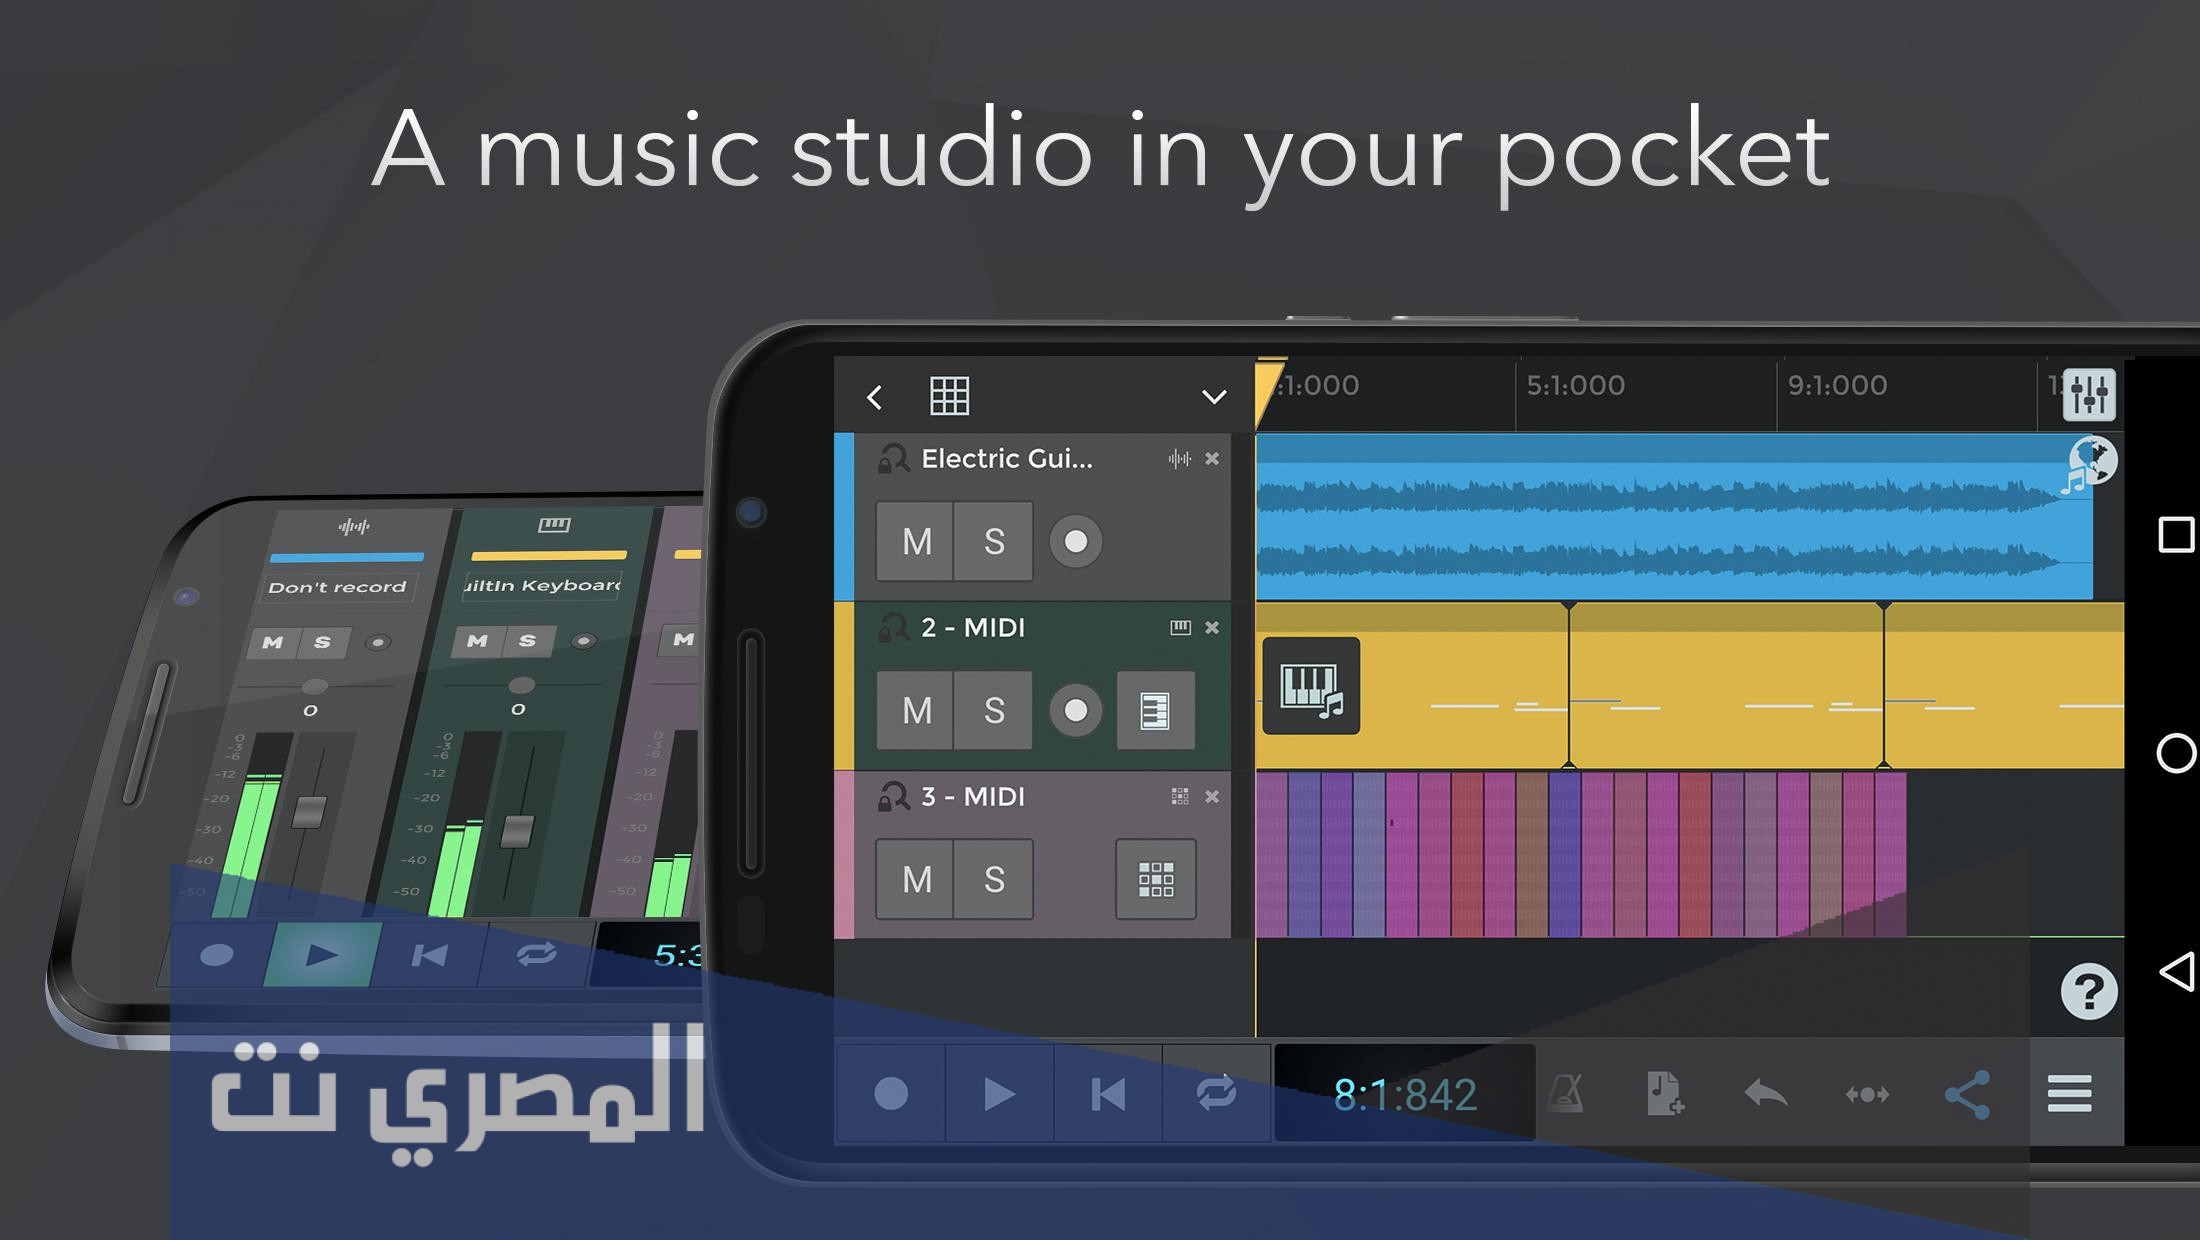Screen dimensions: 2200x1240
Task: Click the metronome icon
Action: 1565,1094
